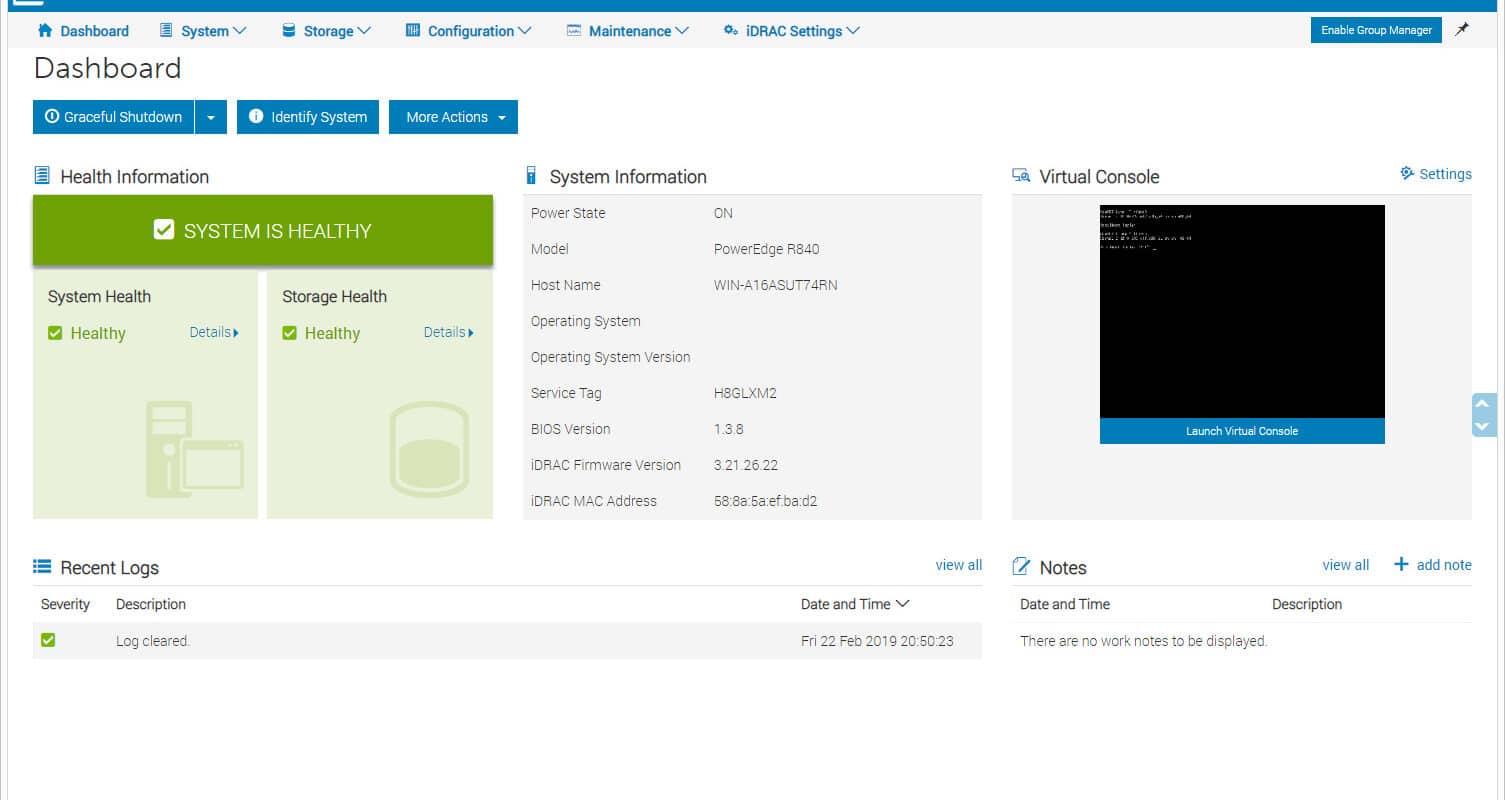Click the iDRAC Settings gears icon
This screenshot has width=1505, height=800.
[x=731, y=31]
